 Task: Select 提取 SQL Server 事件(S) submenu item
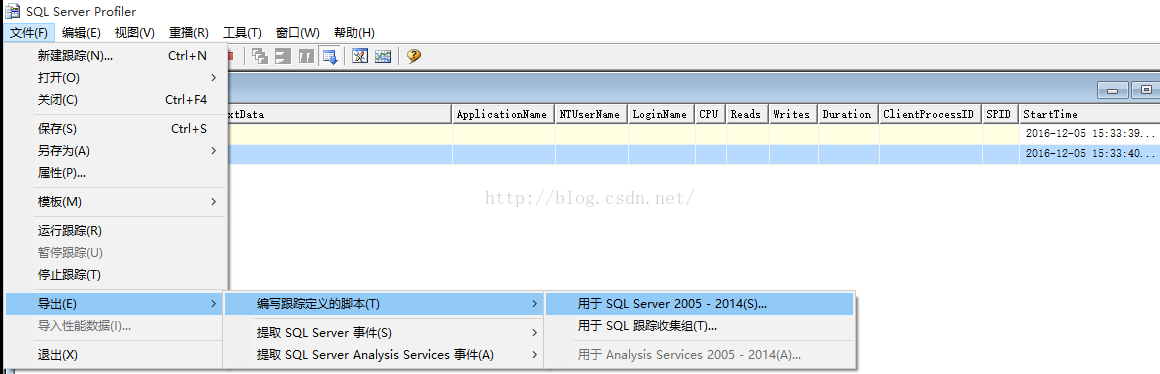coord(383,333)
